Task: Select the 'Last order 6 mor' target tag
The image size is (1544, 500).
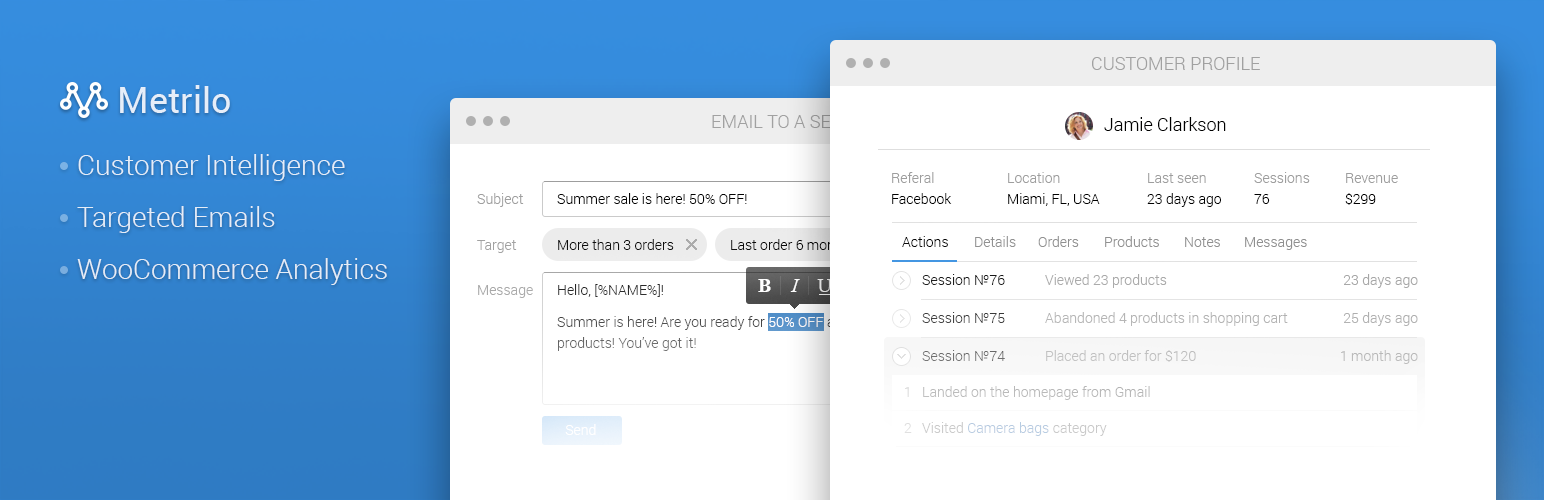Action: (773, 245)
